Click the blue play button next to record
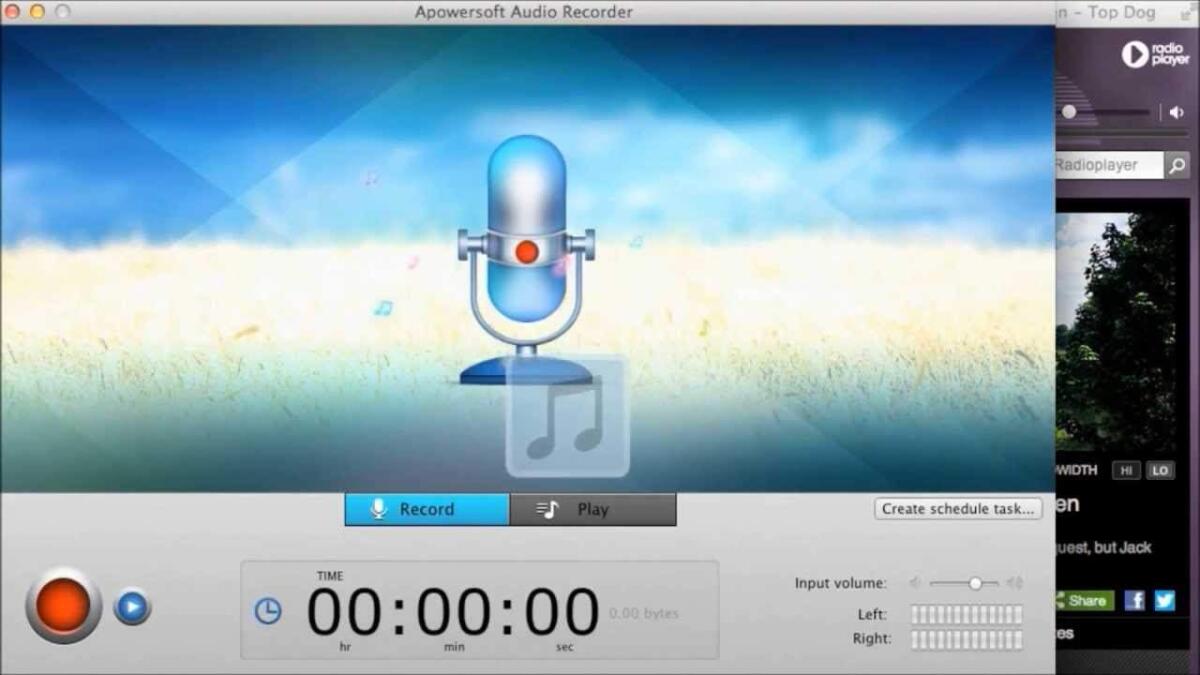This screenshot has width=1200, height=675. point(132,607)
